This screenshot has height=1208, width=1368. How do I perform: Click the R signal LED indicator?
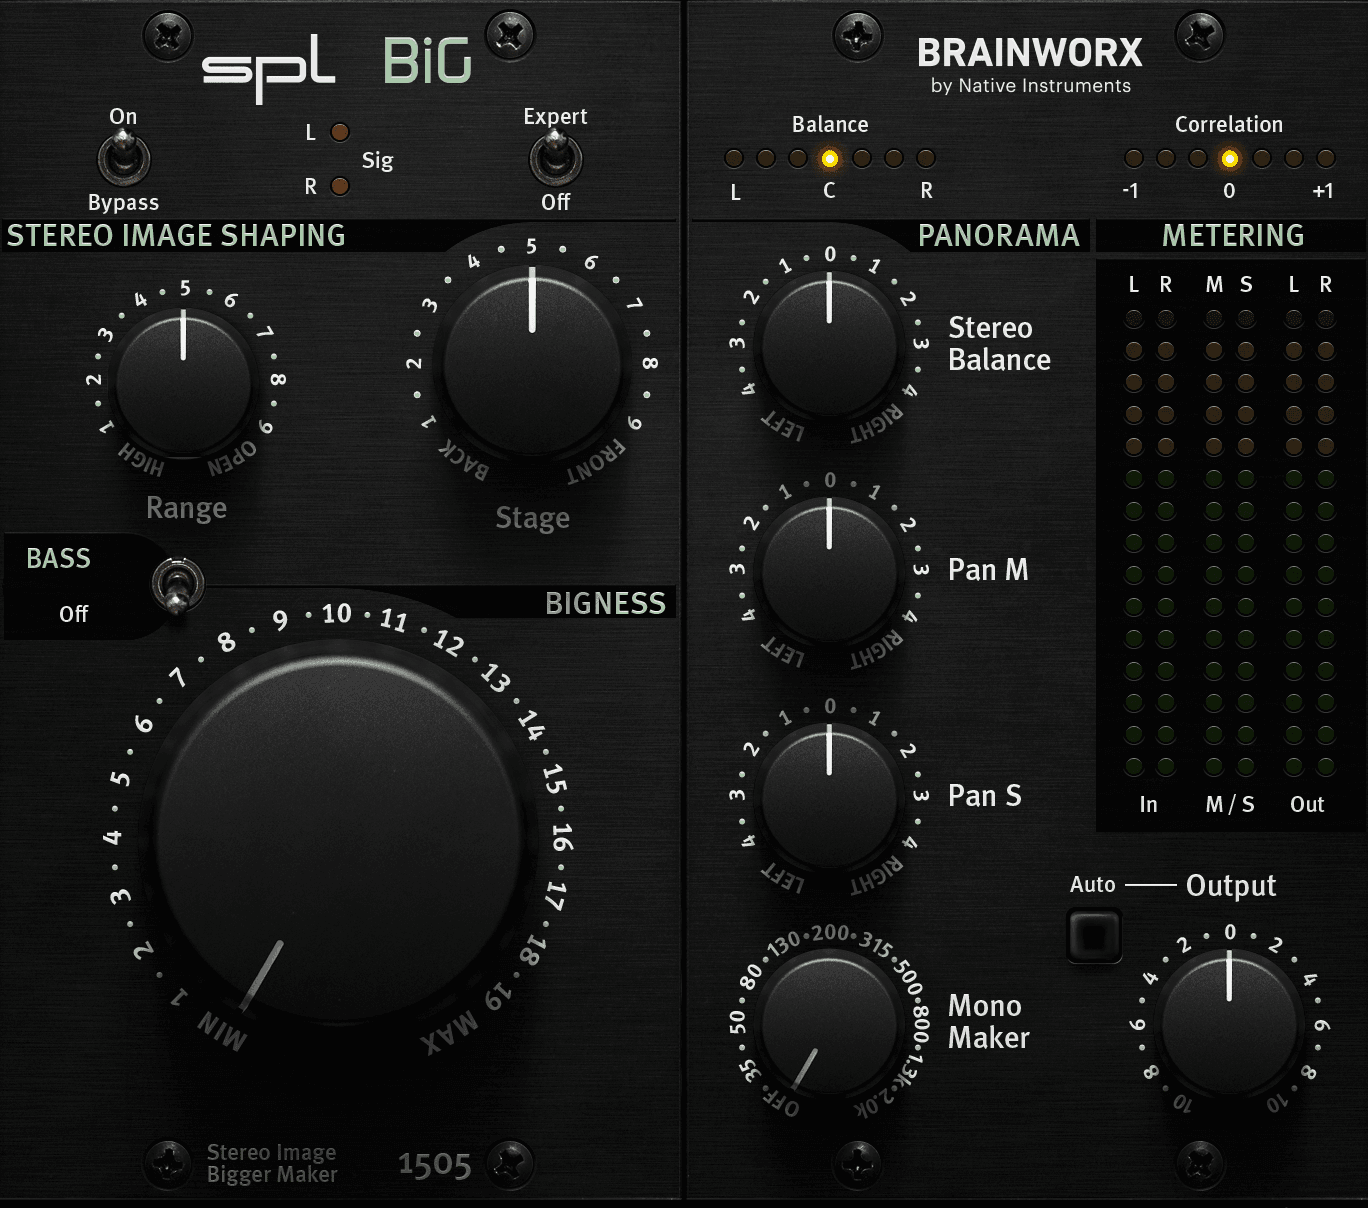click(340, 186)
